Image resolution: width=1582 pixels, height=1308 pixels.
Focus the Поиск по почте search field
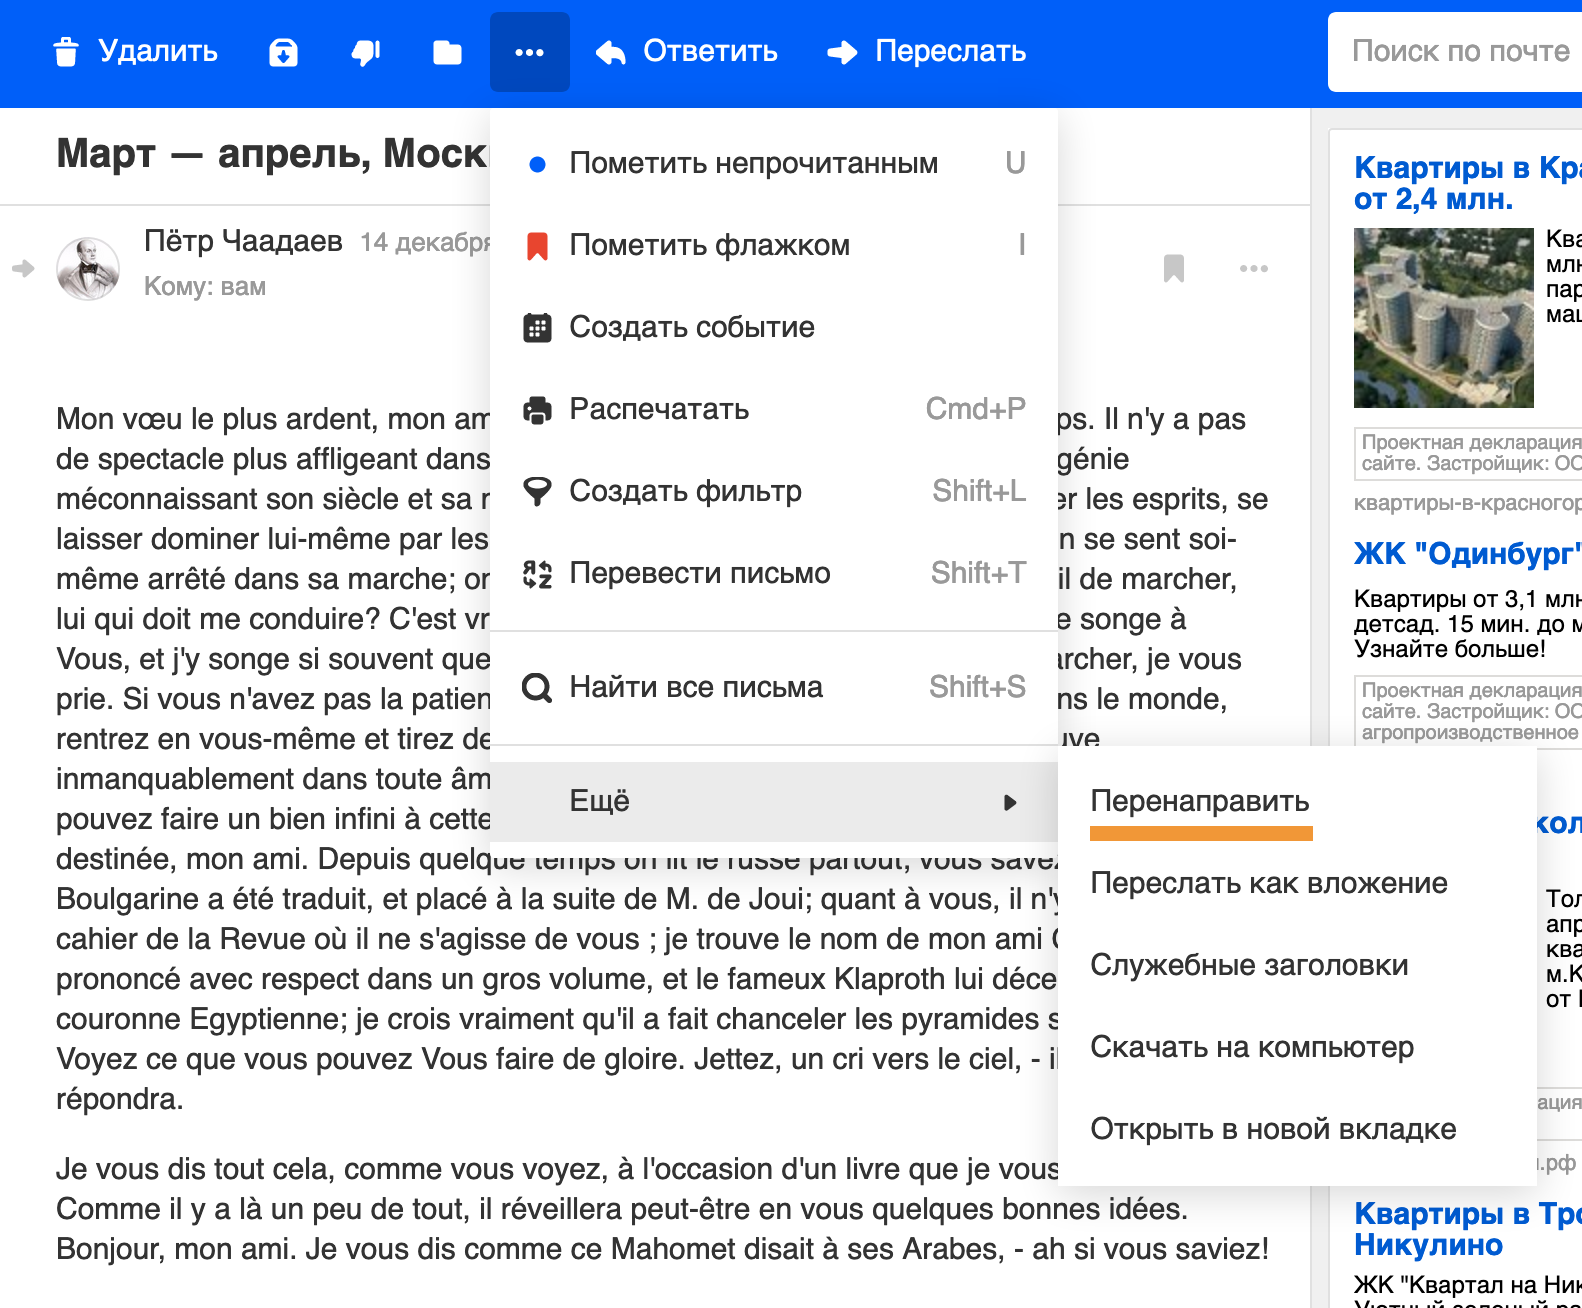pyautogui.click(x=1455, y=52)
